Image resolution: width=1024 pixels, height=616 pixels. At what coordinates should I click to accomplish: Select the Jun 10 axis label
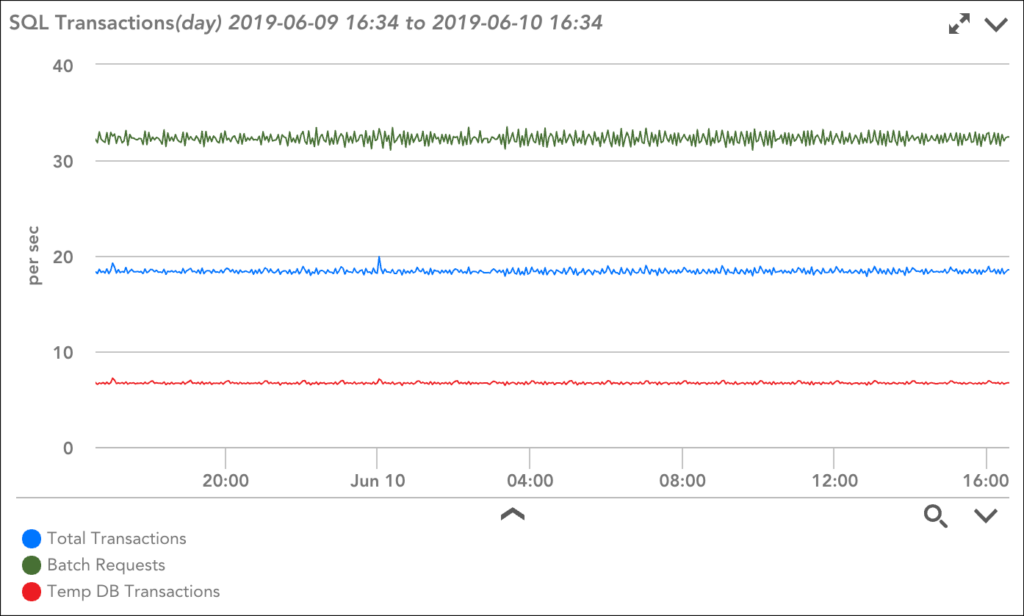[x=378, y=480]
